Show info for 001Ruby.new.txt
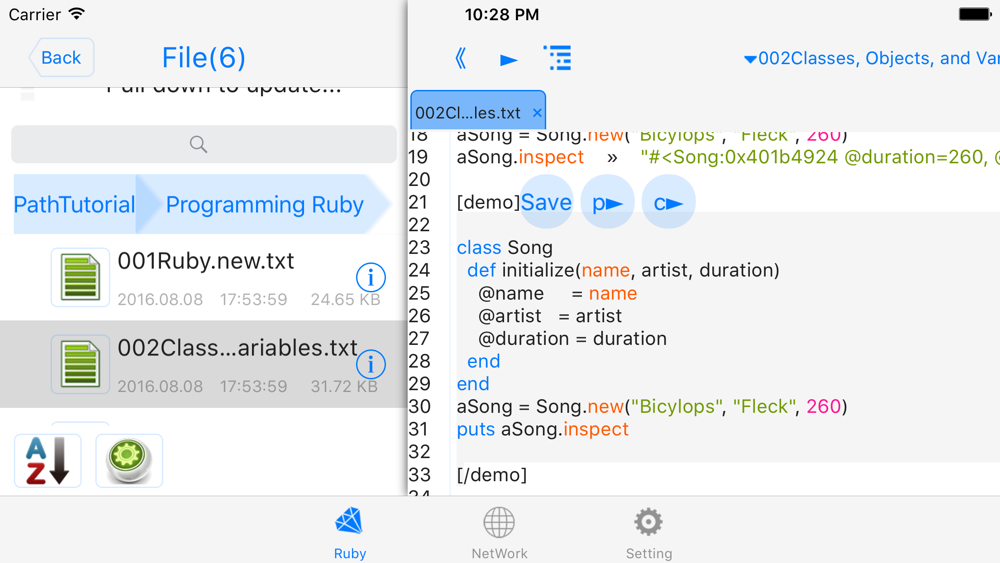The image size is (1000, 563). 371,277
